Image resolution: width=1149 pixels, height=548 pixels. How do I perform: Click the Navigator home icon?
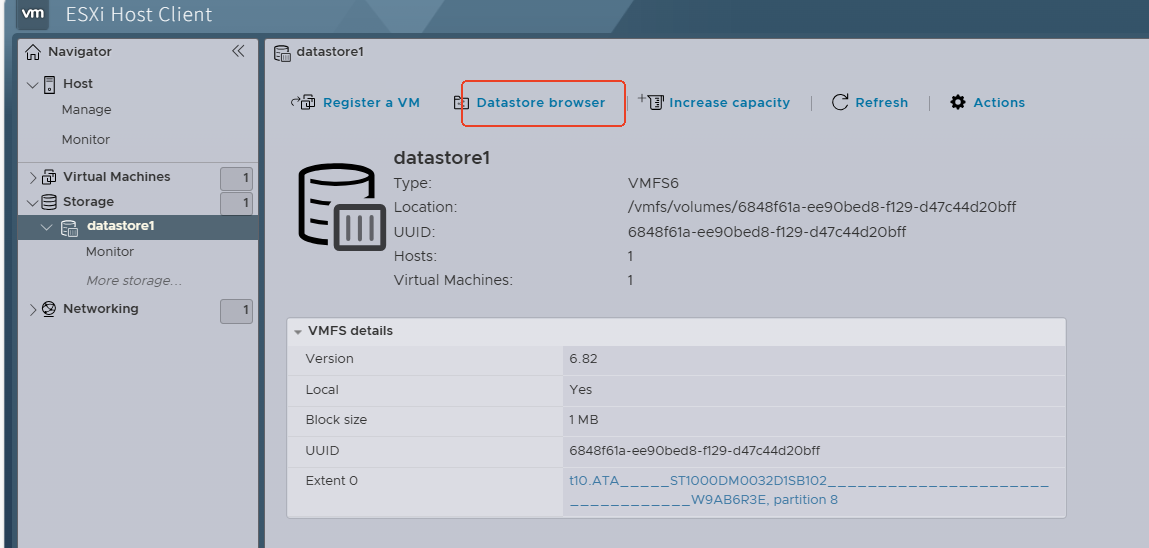pos(33,52)
